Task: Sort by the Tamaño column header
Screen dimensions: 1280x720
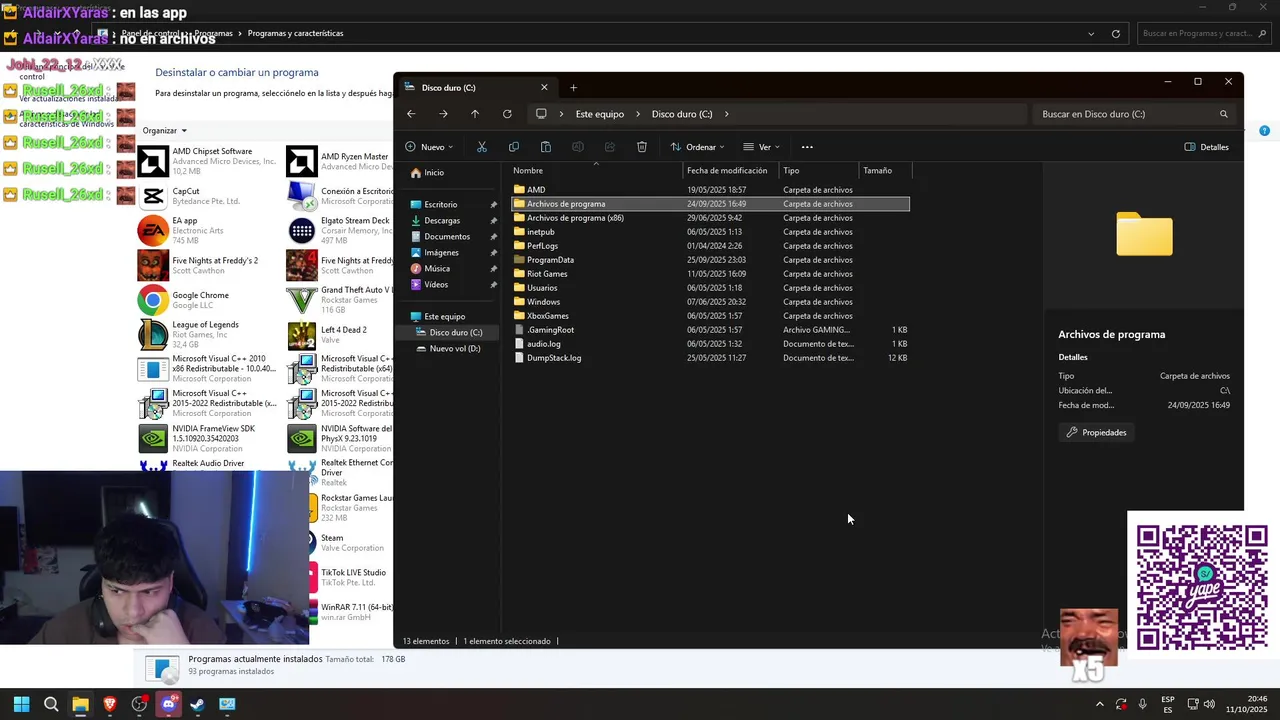Action: [x=885, y=170]
